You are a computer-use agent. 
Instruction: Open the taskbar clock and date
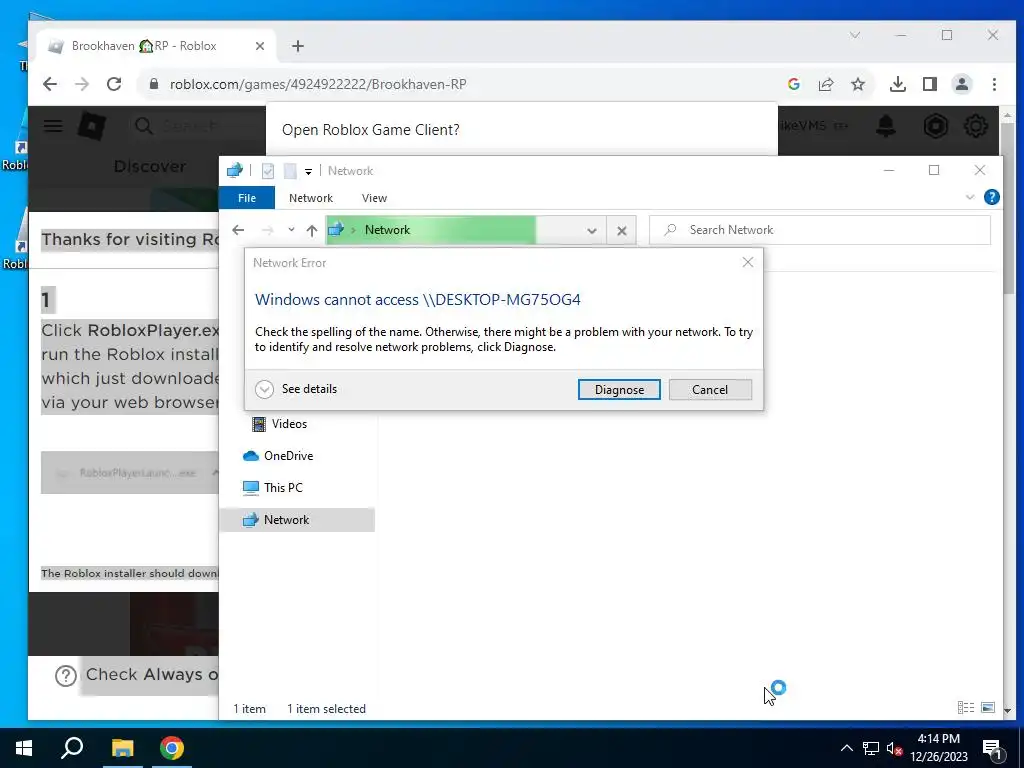938,748
